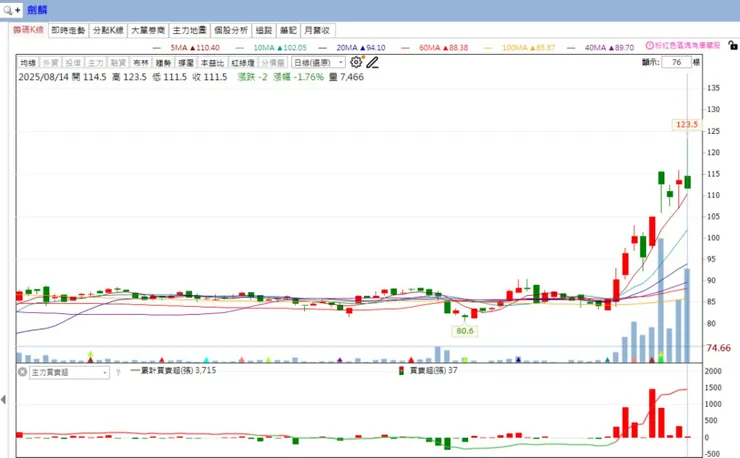Screen dimensions: 740x458
Task: Click the purple triangle event marker
Action: (x=340, y=360)
